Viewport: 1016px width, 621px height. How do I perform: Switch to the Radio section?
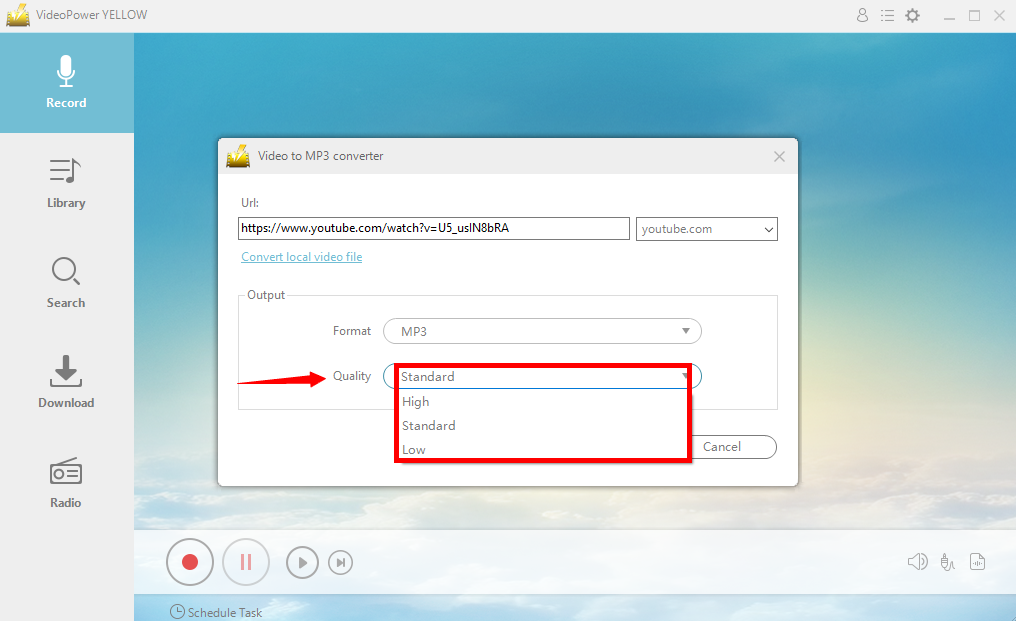click(x=66, y=483)
